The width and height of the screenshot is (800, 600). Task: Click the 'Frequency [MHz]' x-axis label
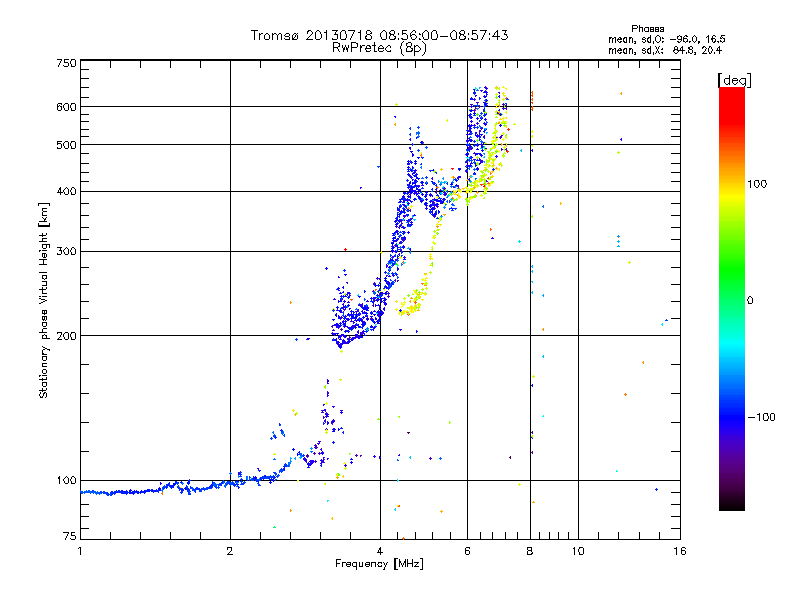[379, 564]
